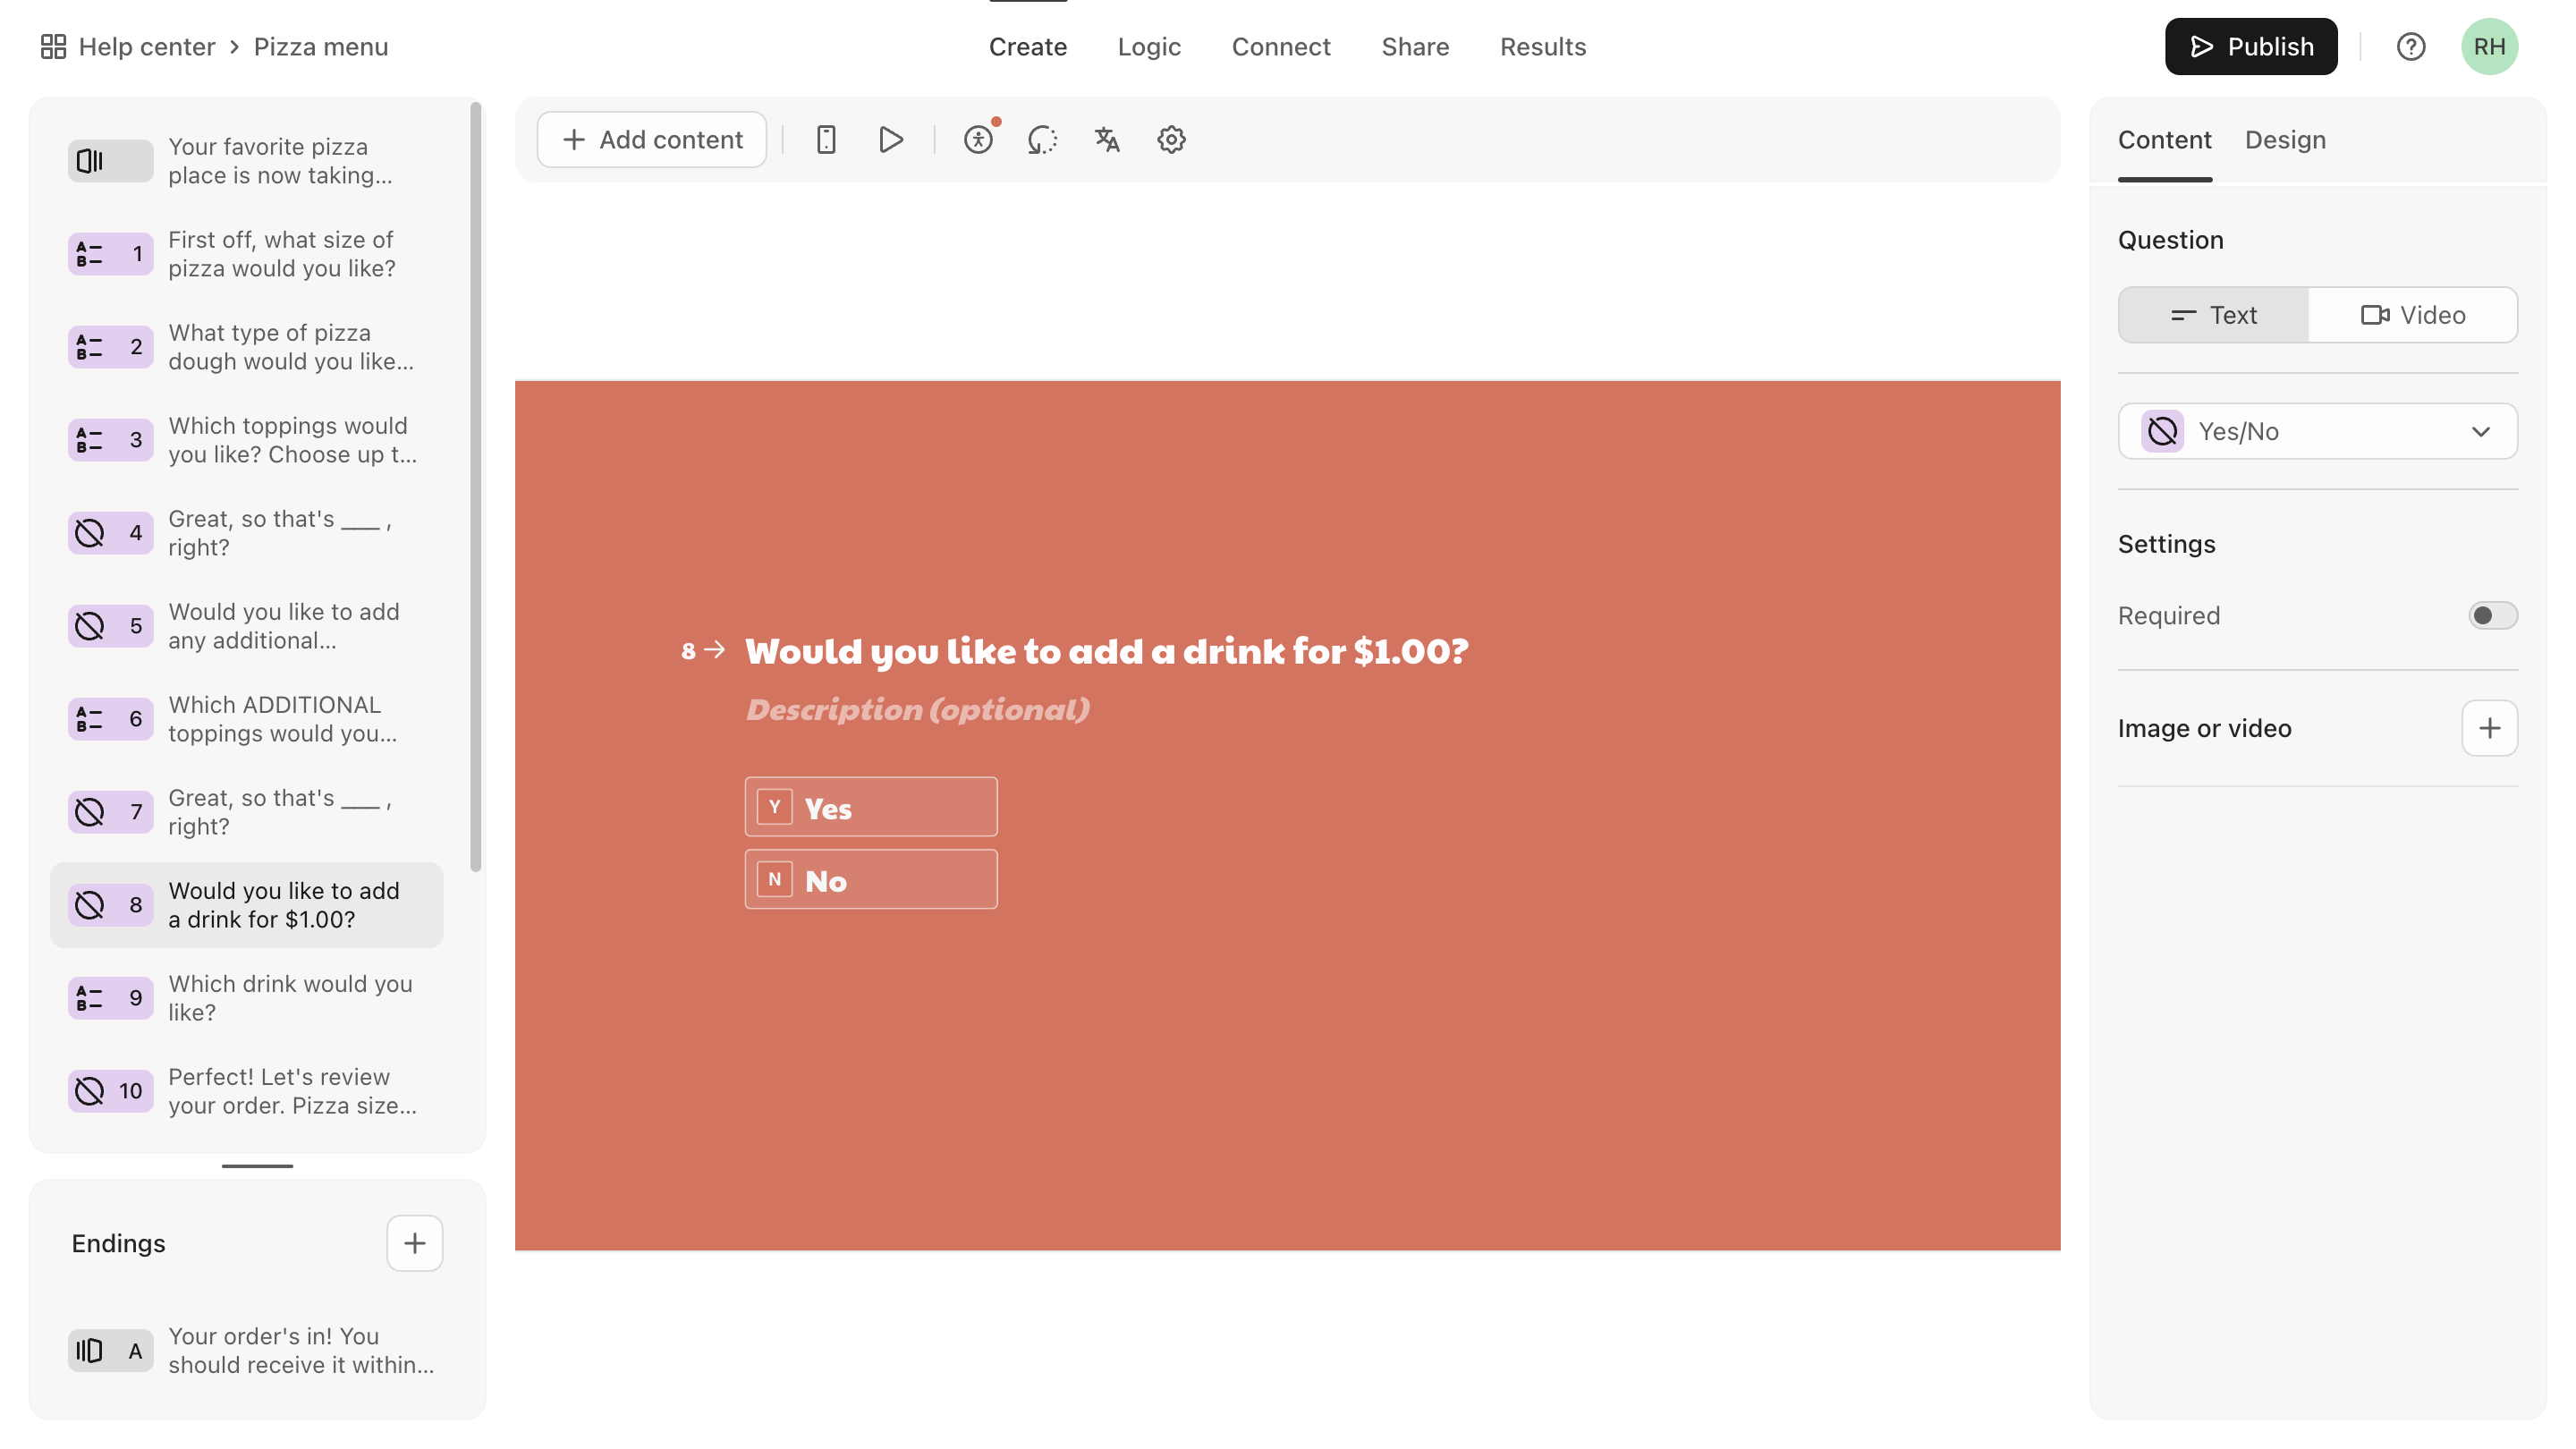Open the Yes/No question type dropdown
This screenshot has width=2576, height=1449.
click(2318, 430)
